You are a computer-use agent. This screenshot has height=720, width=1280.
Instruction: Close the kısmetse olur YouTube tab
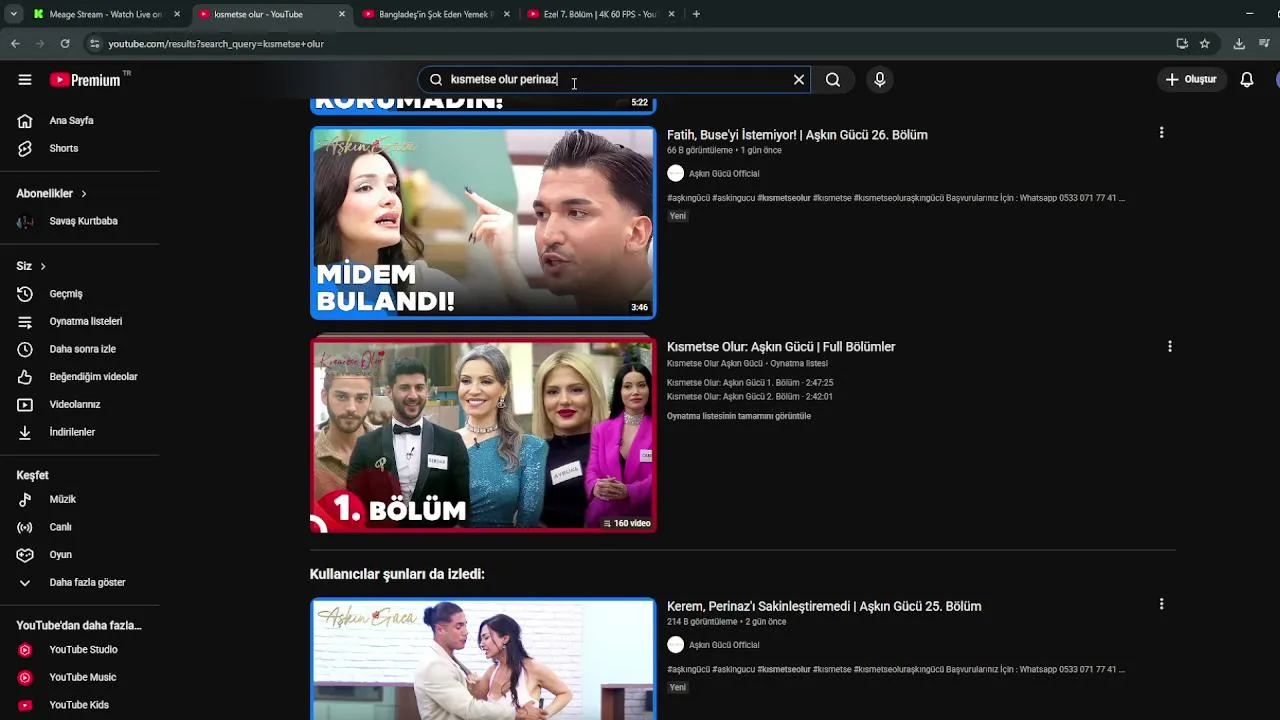(342, 14)
